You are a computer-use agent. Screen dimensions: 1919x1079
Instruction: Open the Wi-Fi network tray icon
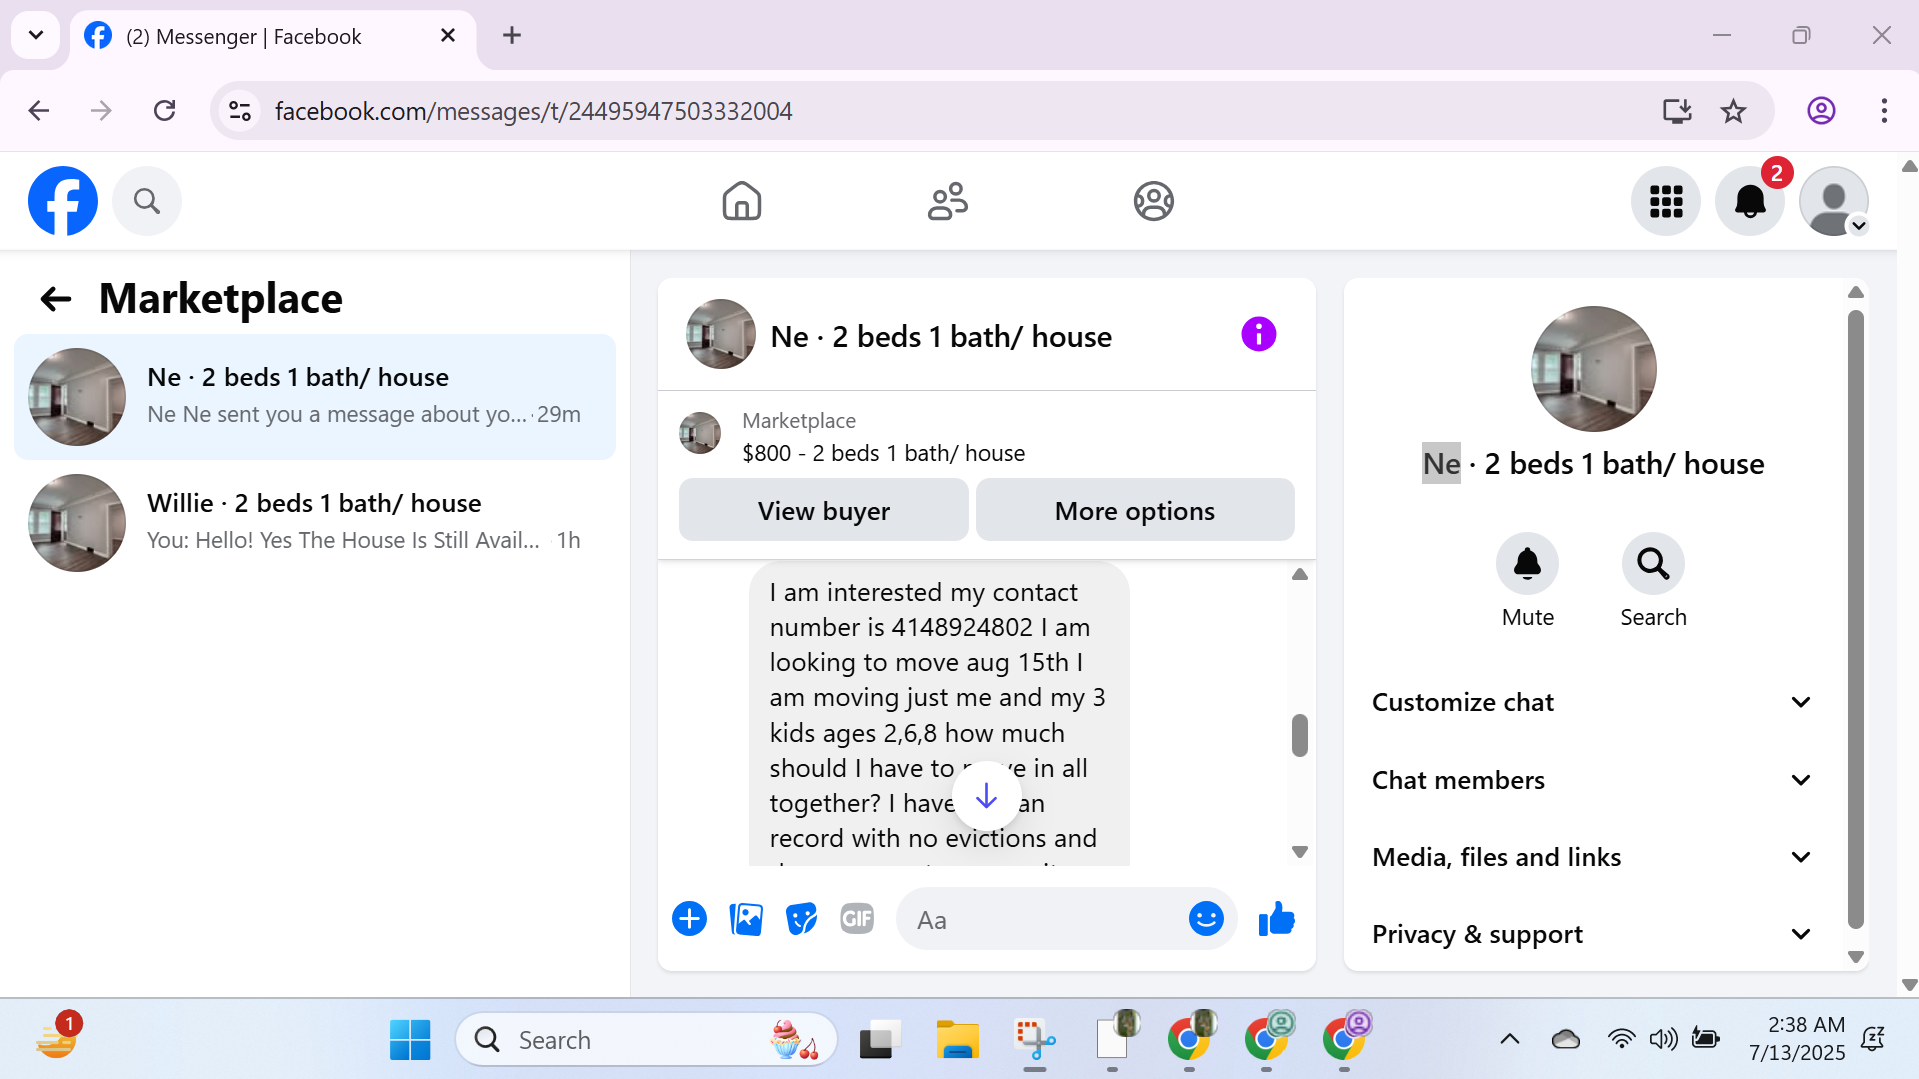tap(1621, 1040)
